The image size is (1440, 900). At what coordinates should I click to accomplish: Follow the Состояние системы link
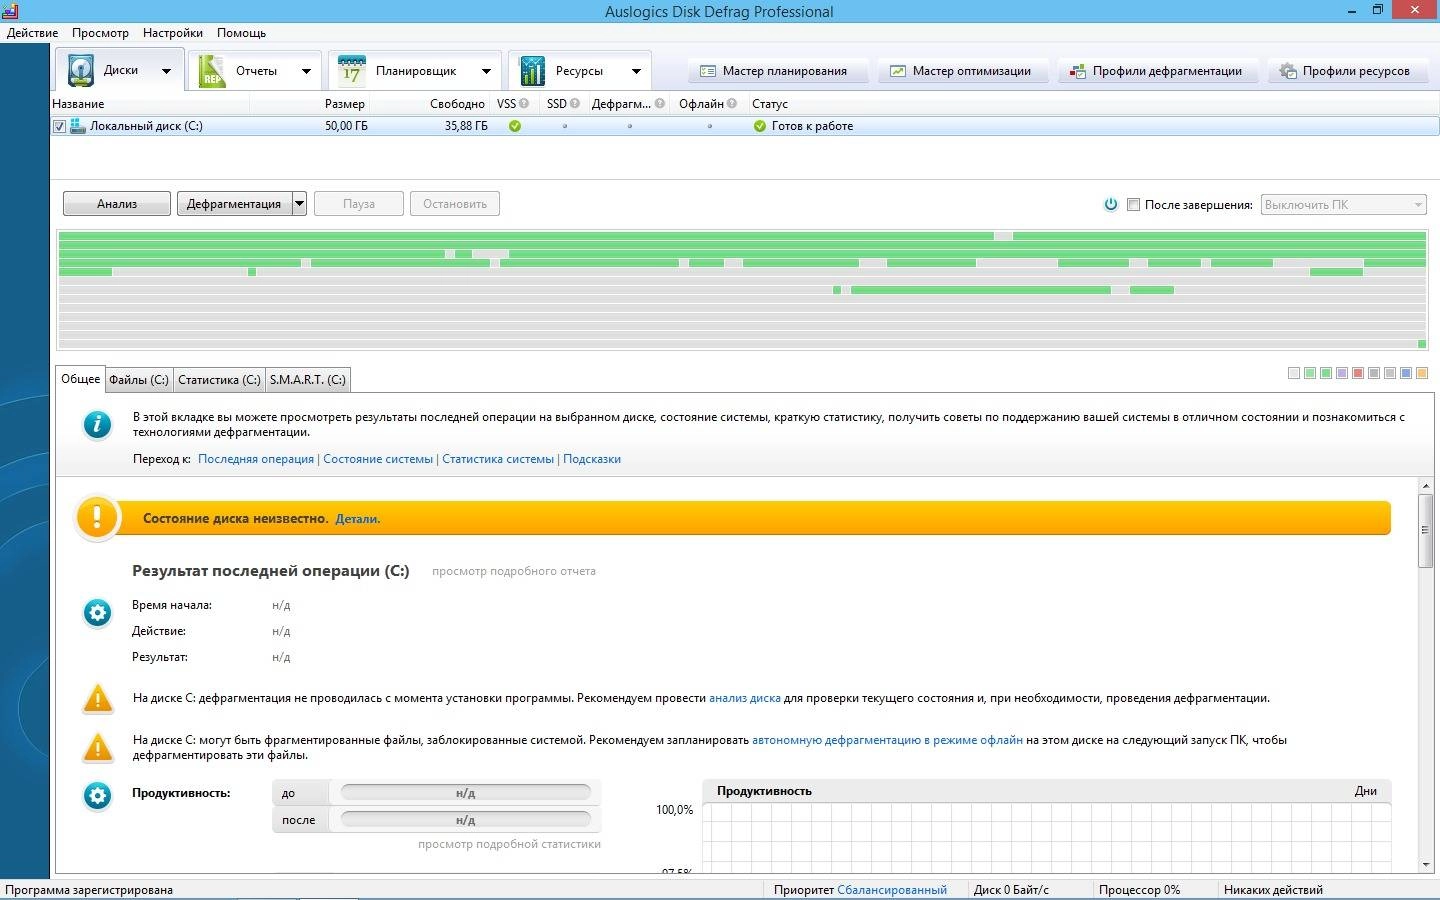378,459
